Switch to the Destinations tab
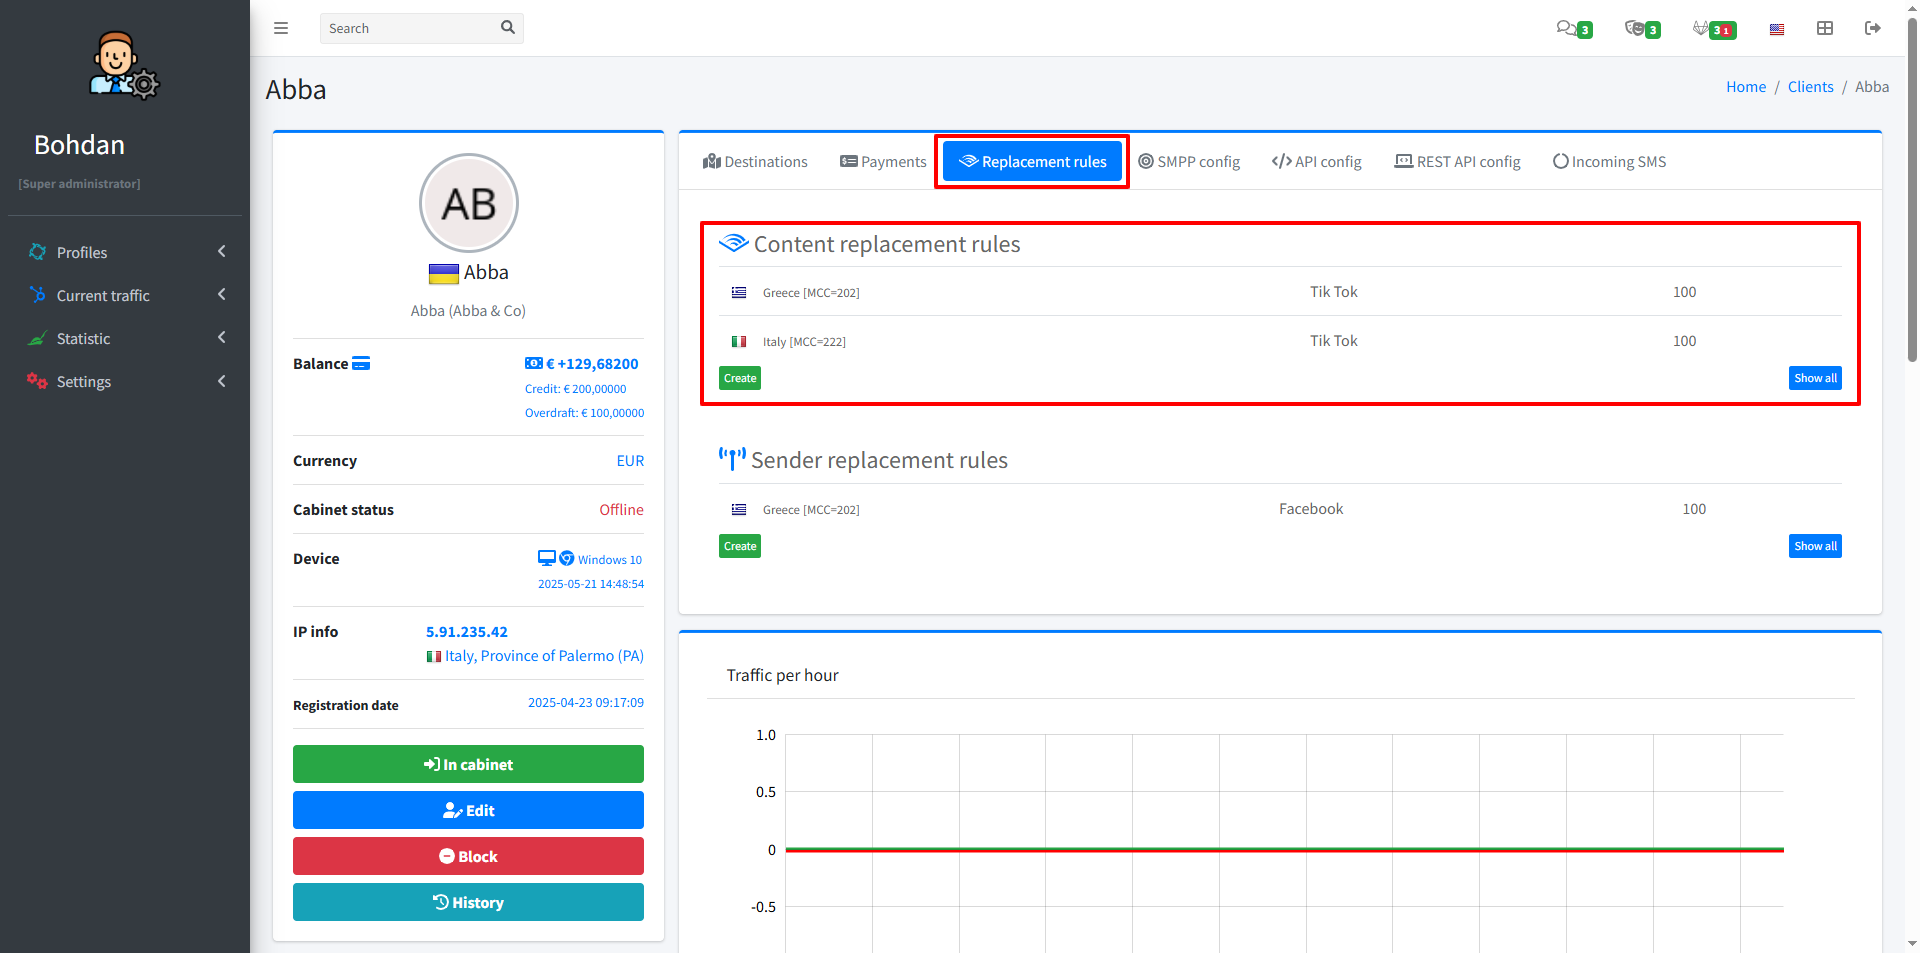The width and height of the screenshot is (1920, 953). coord(755,162)
